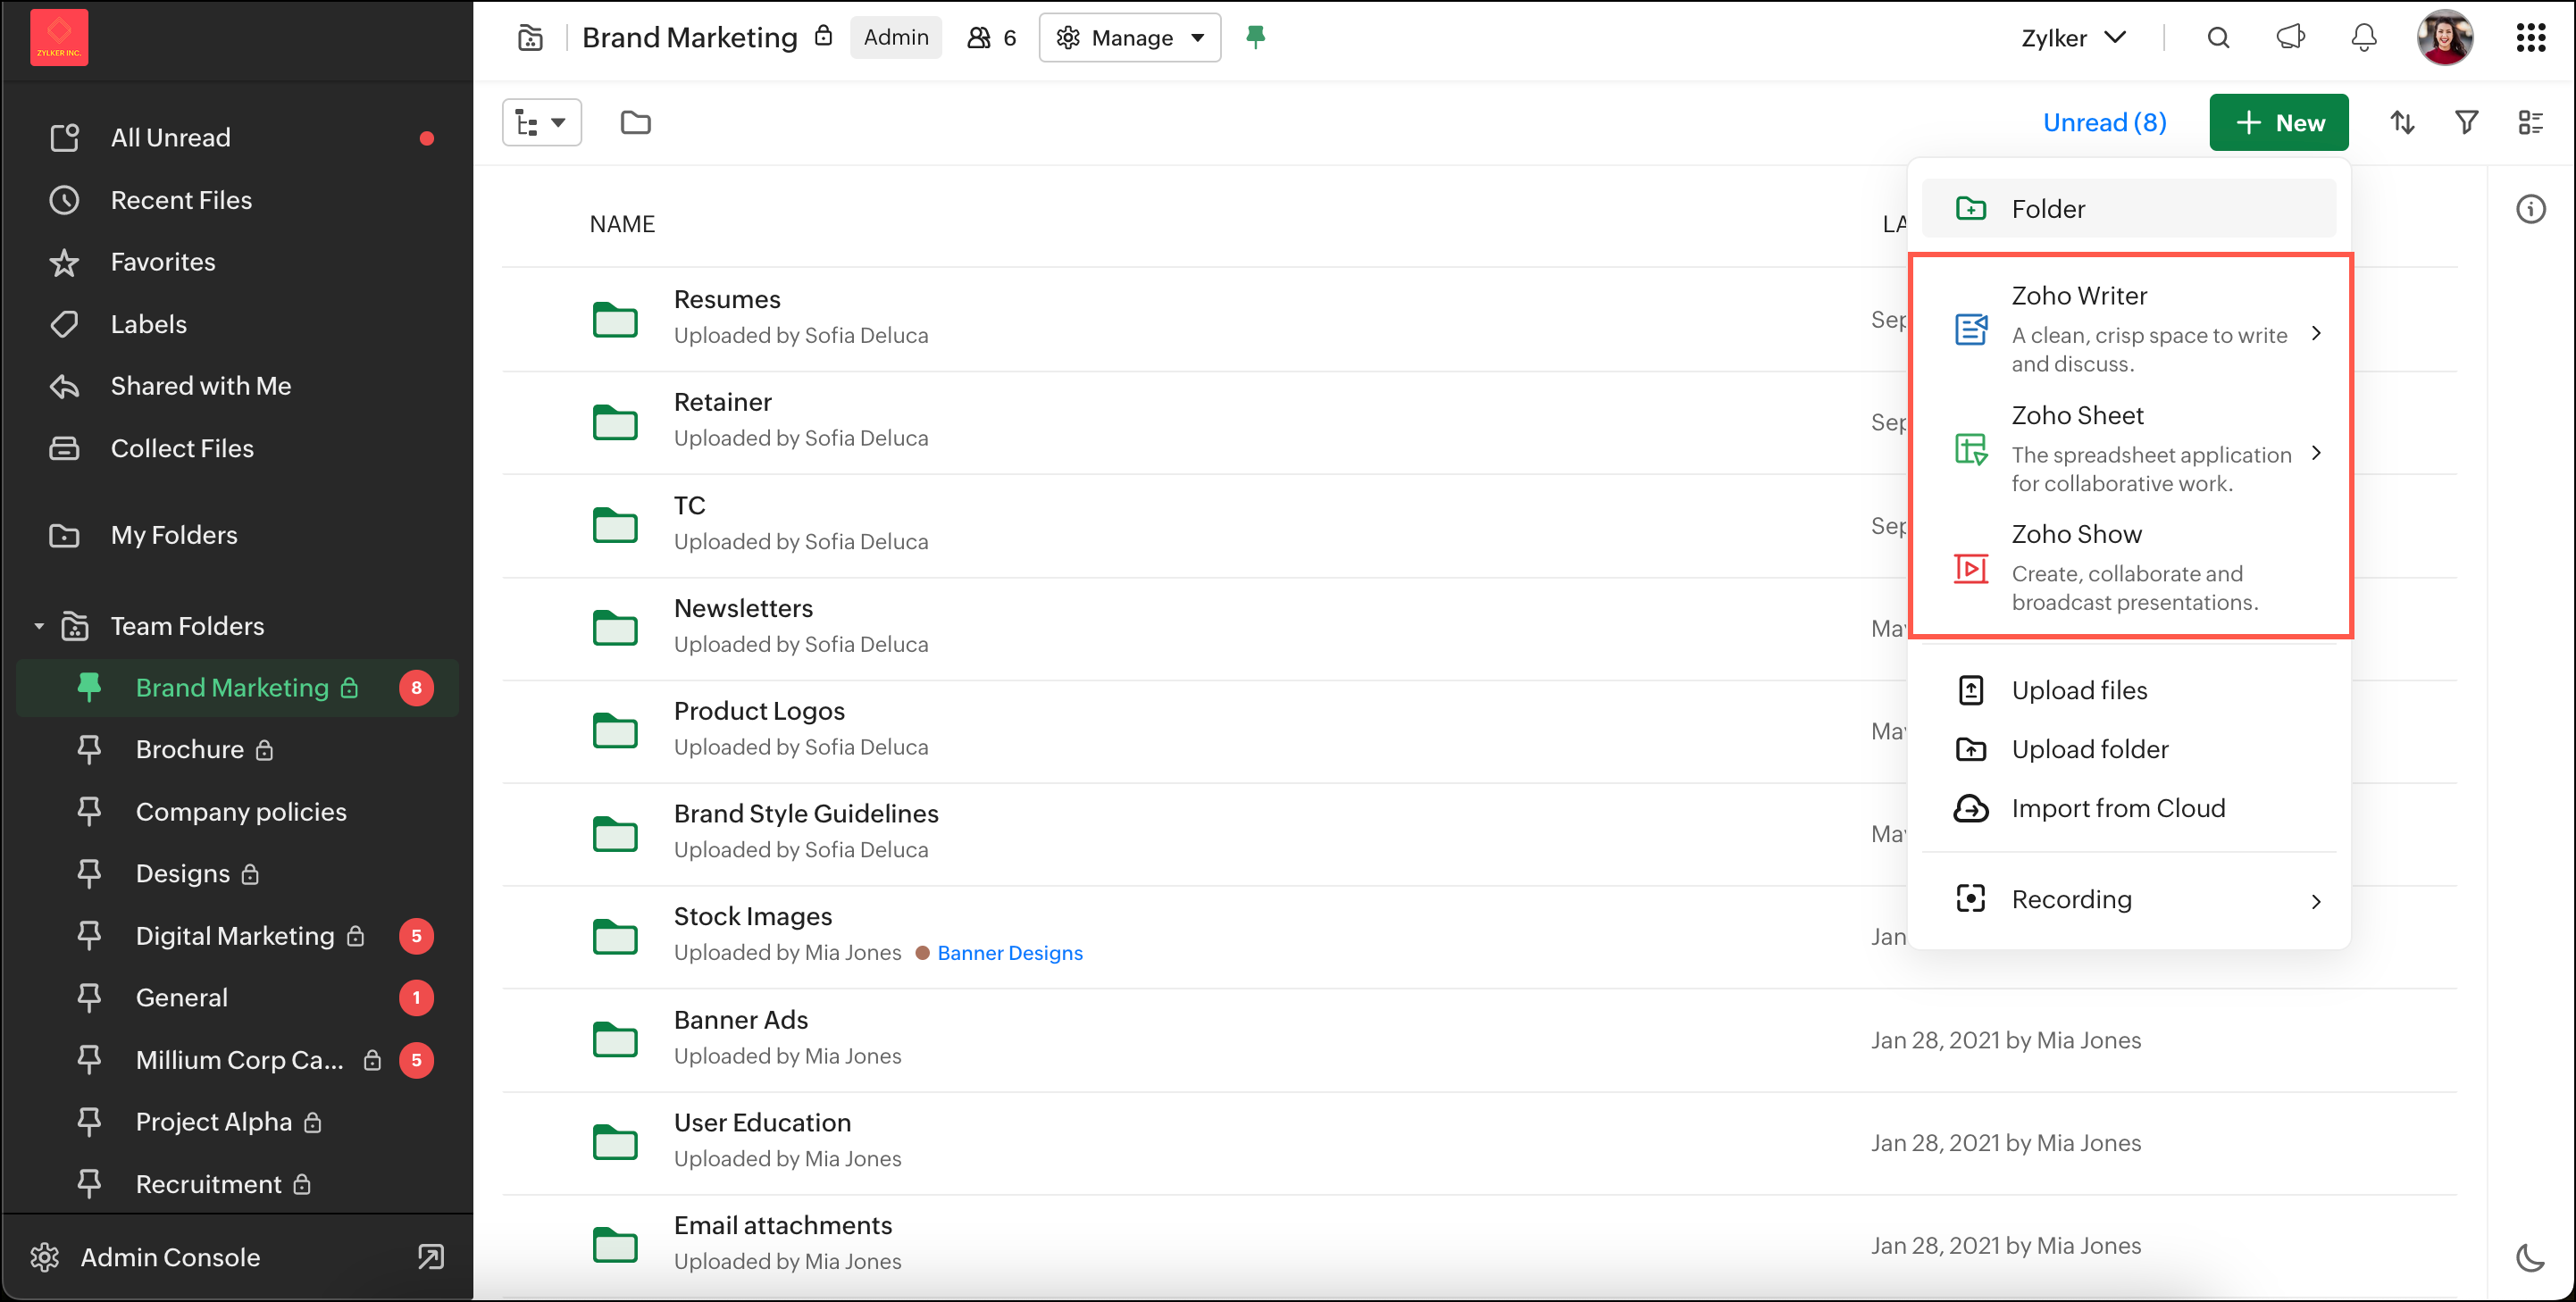Unpin the Brand Marketing pin in sidebar
Viewport: 2576px width, 1302px height.
click(x=89, y=687)
